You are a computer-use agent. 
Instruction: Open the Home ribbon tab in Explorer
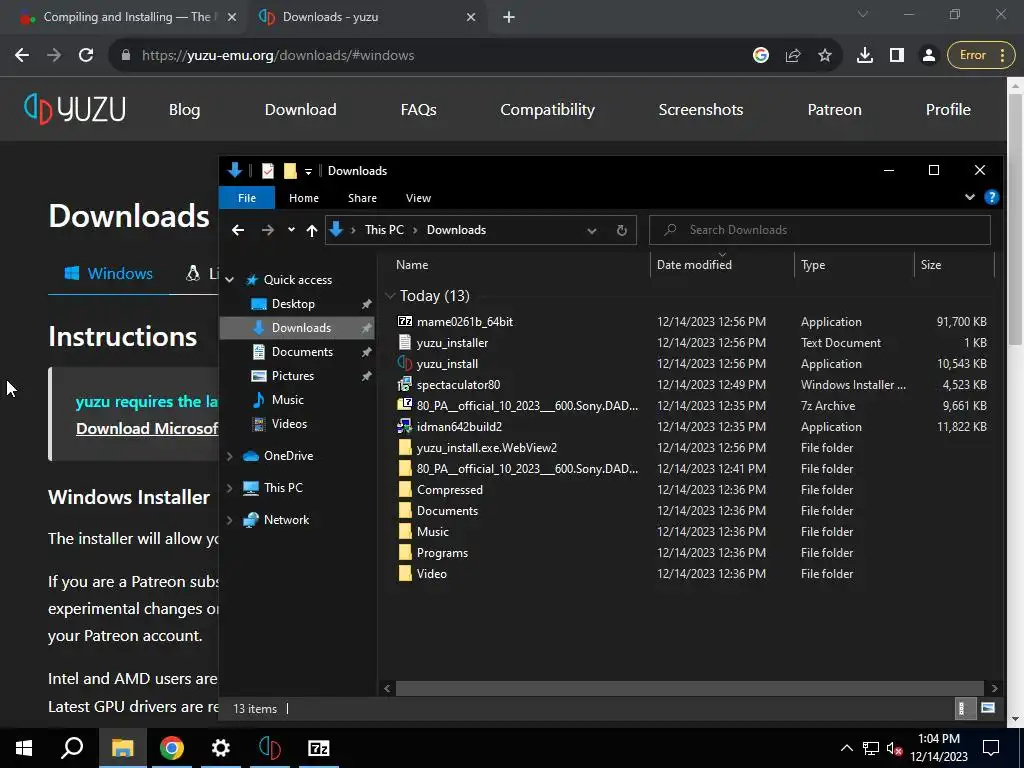point(304,198)
